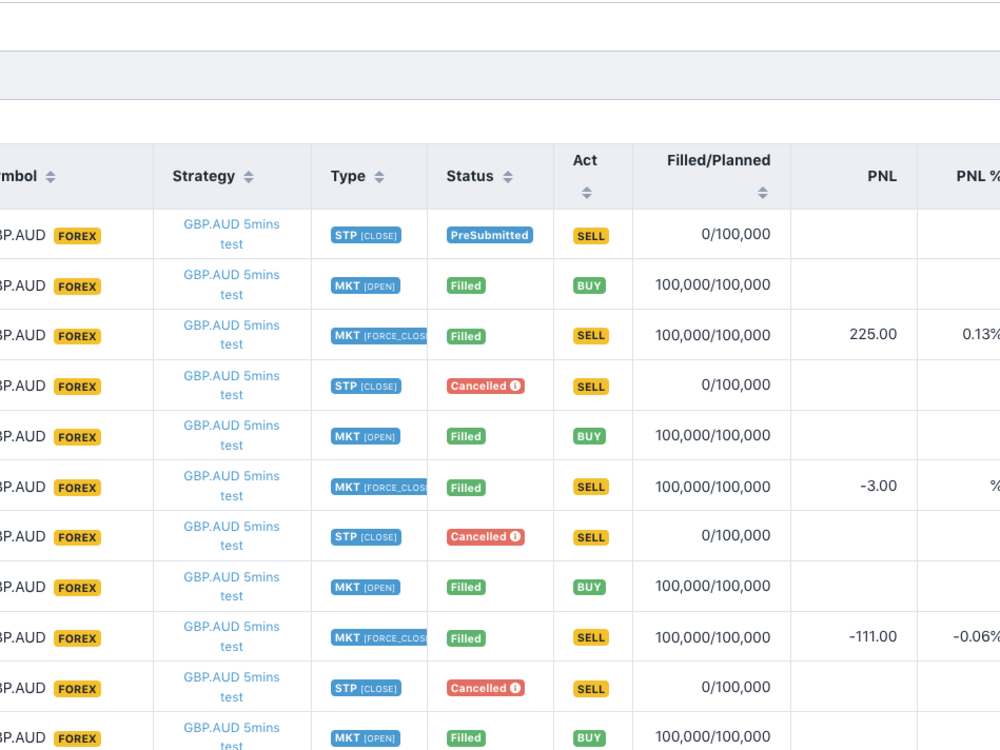Click the STP [CLOSE] type badge in row one
The height and width of the screenshot is (750, 1000).
pyautogui.click(x=365, y=235)
